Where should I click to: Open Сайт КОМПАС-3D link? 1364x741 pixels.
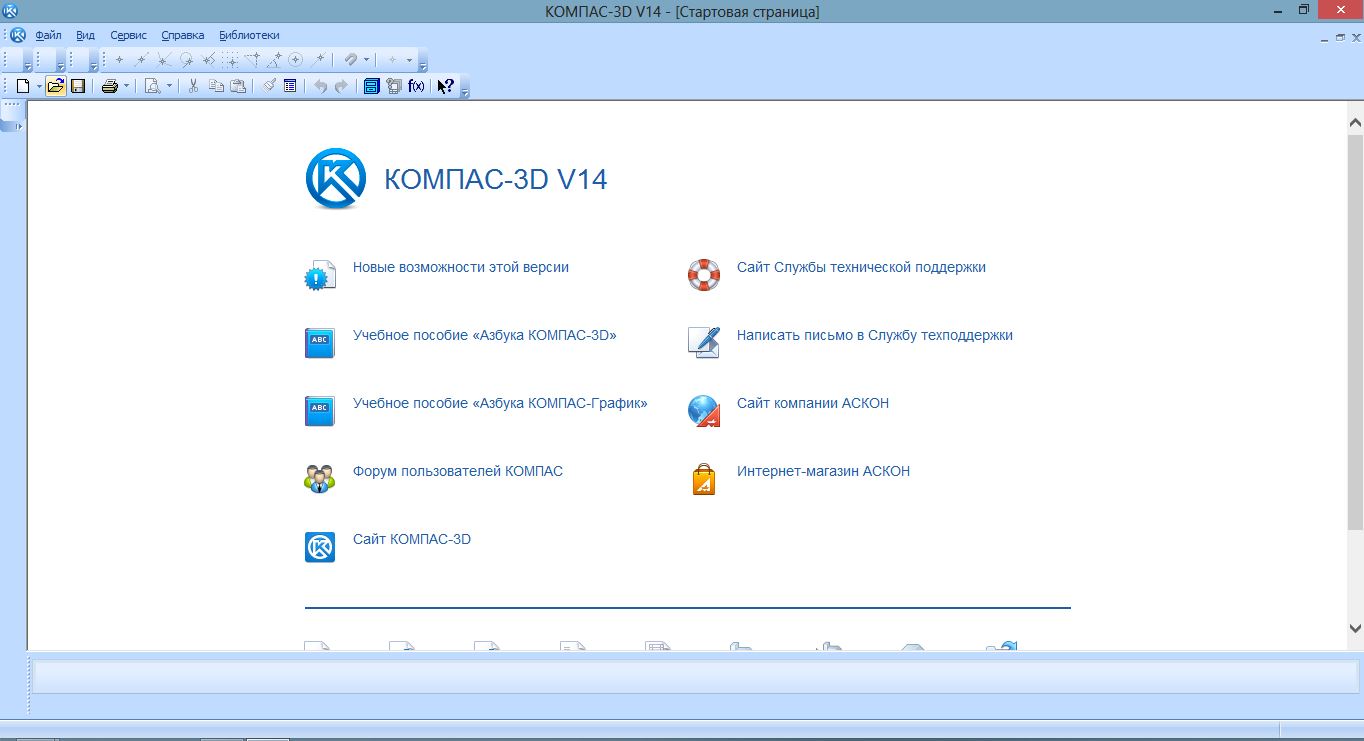(x=412, y=539)
